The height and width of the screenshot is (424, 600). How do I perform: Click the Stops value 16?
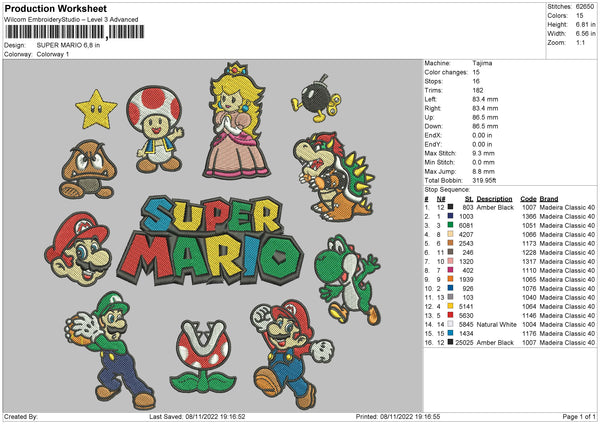click(476, 81)
